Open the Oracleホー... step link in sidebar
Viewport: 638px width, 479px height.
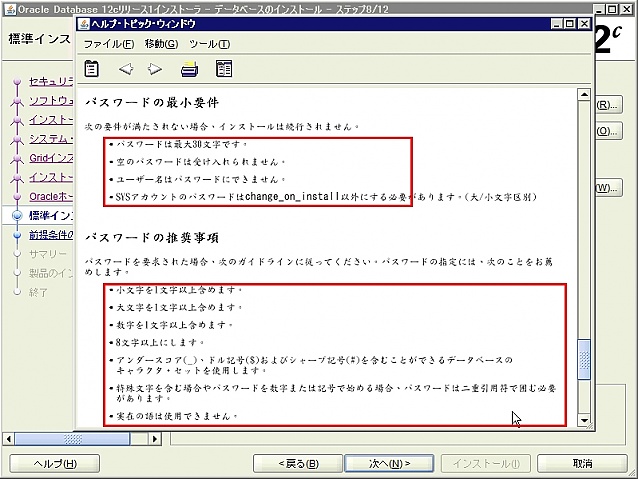coord(51,196)
